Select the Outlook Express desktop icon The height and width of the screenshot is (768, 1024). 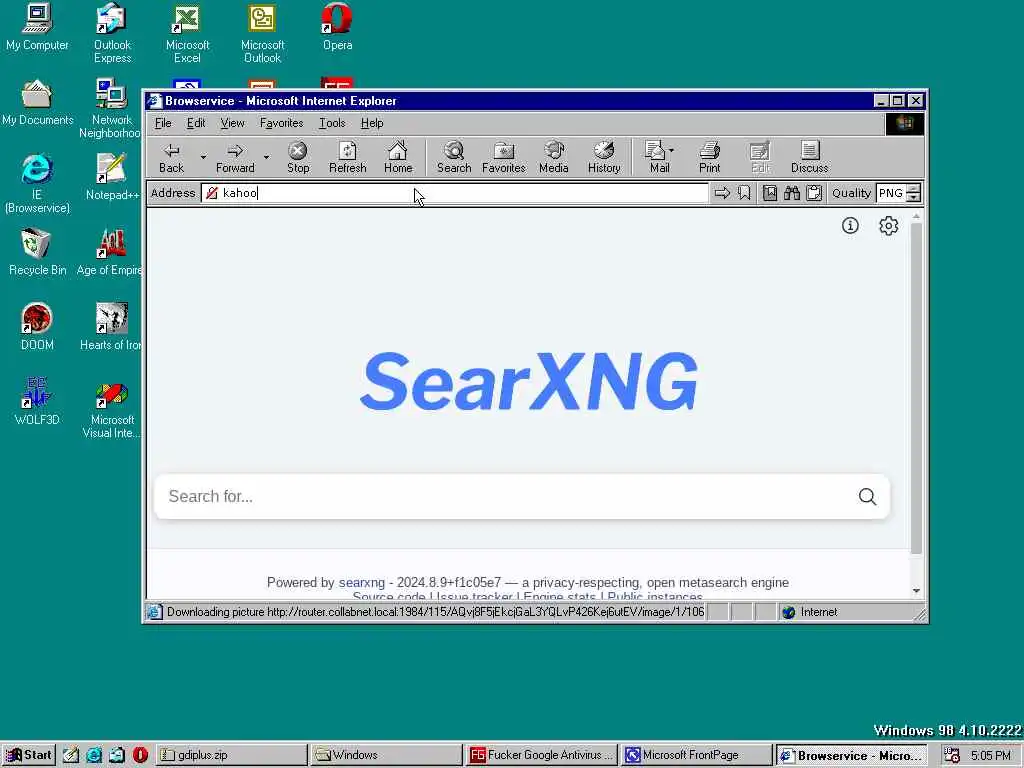pos(112,34)
